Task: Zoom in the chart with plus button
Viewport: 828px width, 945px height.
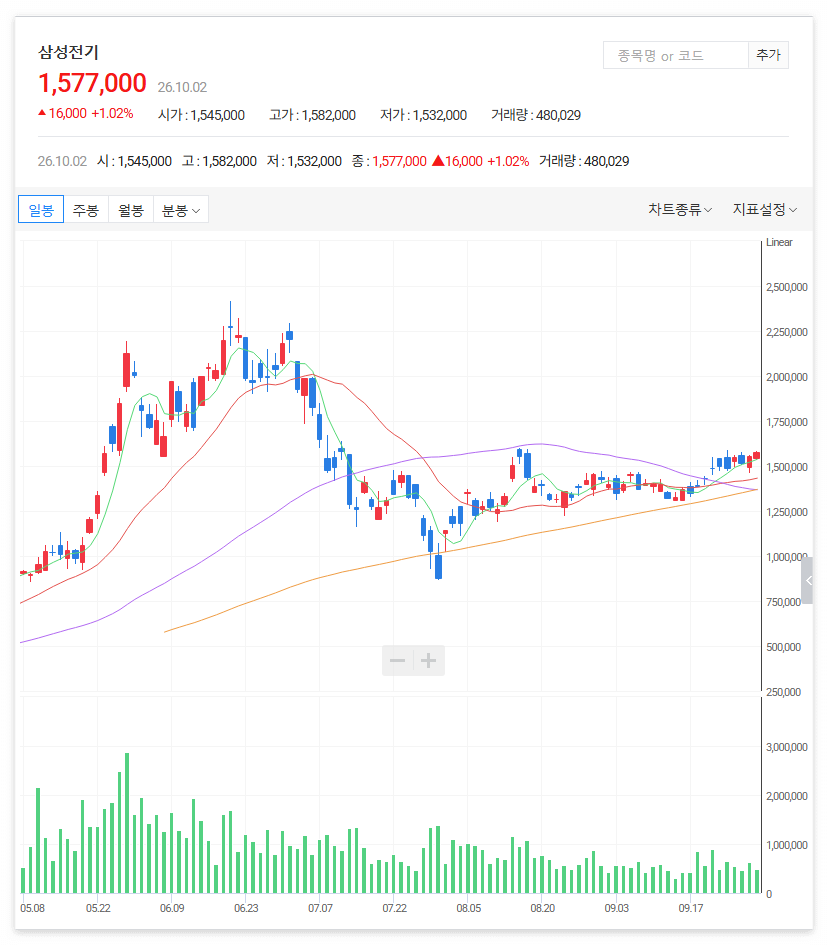Action: coord(429,661)
